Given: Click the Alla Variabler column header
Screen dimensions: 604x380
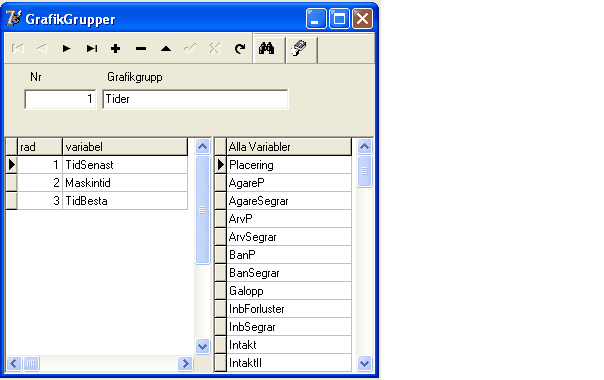Looking at the screenshot, I should point(289,147).
